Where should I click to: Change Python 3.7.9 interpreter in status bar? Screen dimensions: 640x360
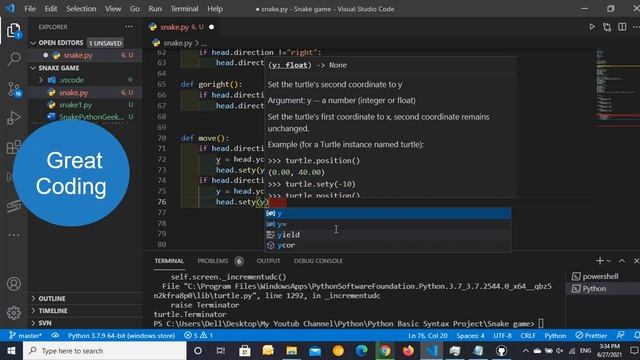tap(121, 336)
